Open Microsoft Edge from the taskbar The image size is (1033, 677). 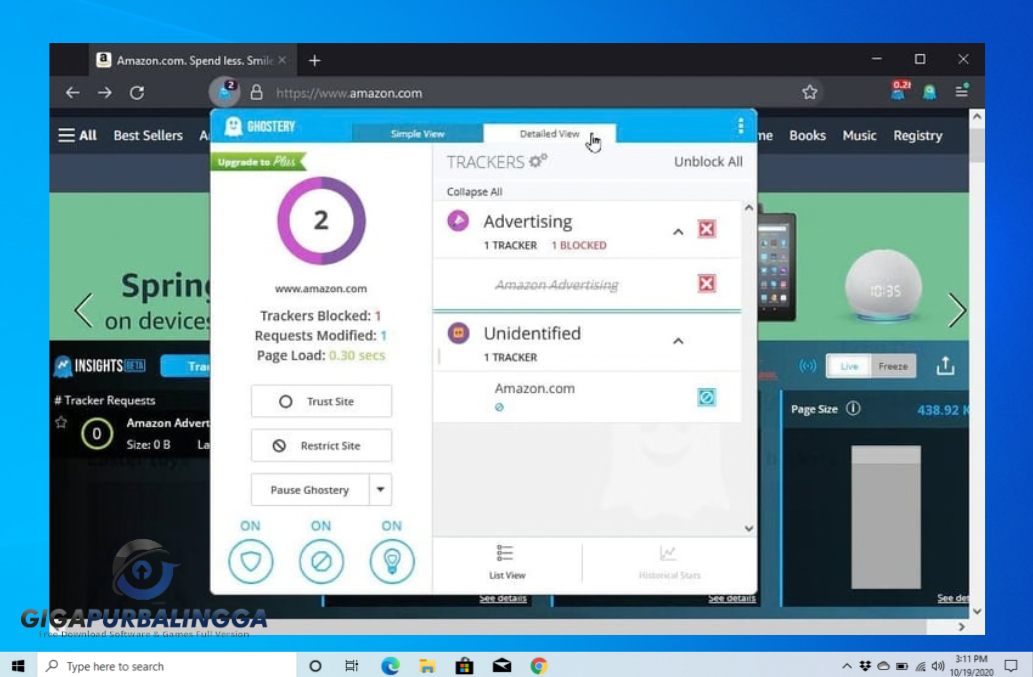click(x=390, y=666)
